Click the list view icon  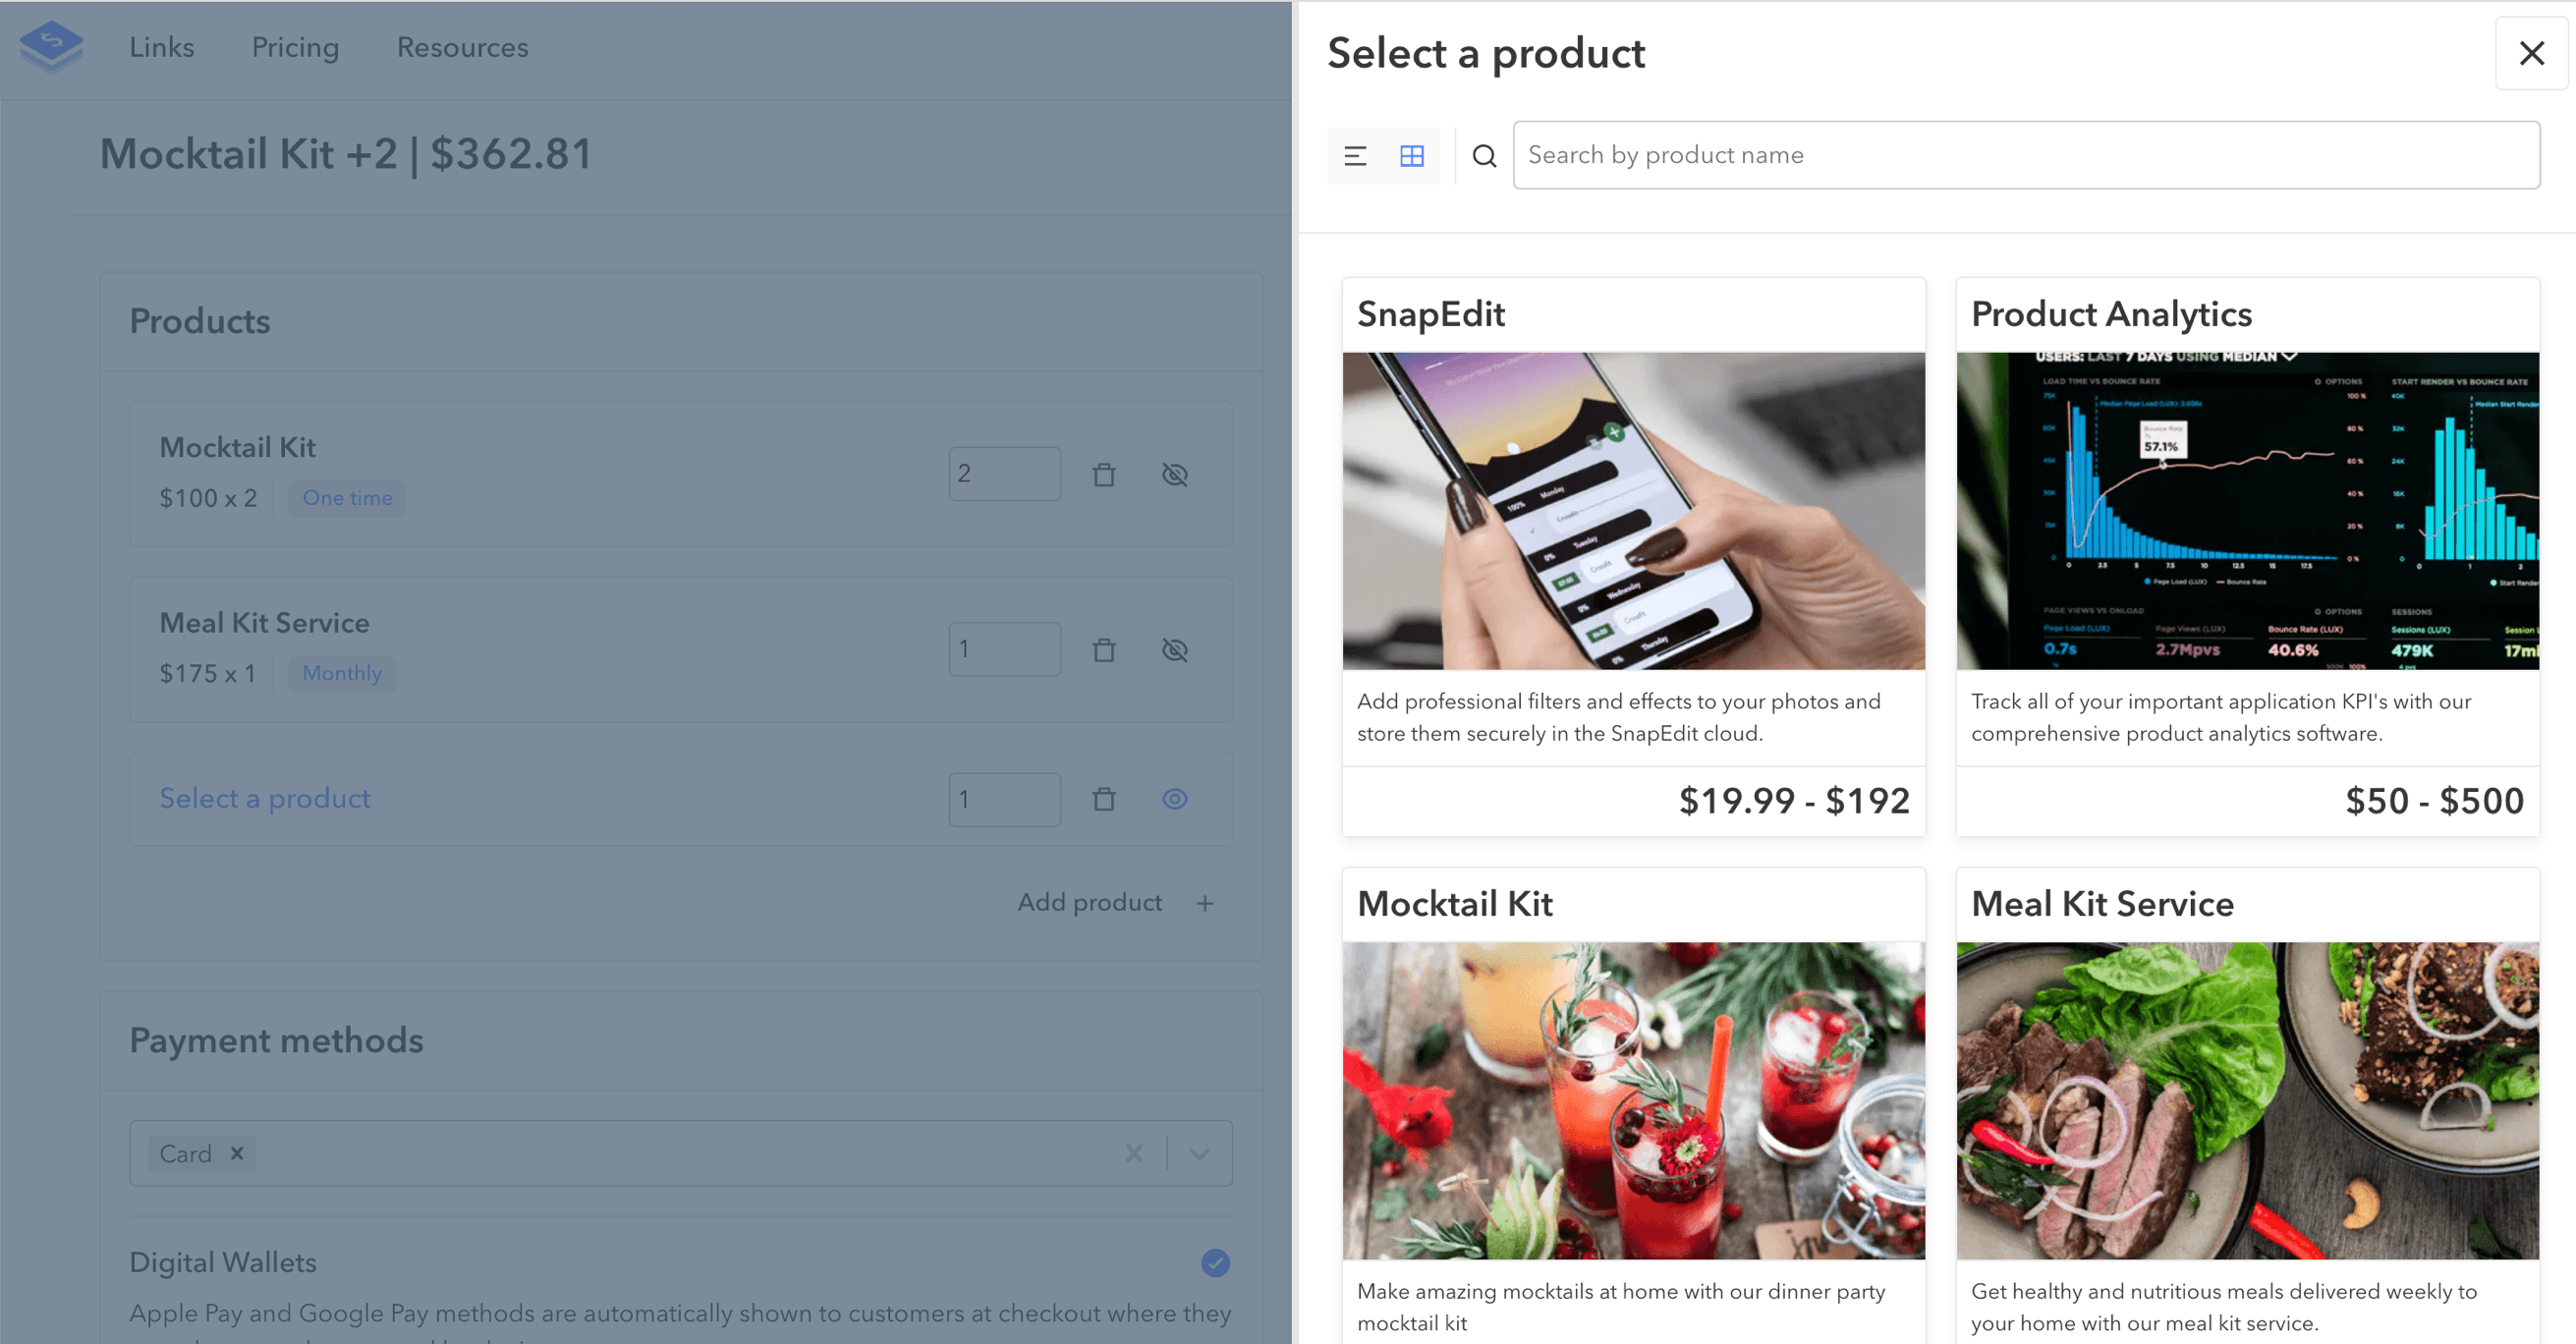1356,155
